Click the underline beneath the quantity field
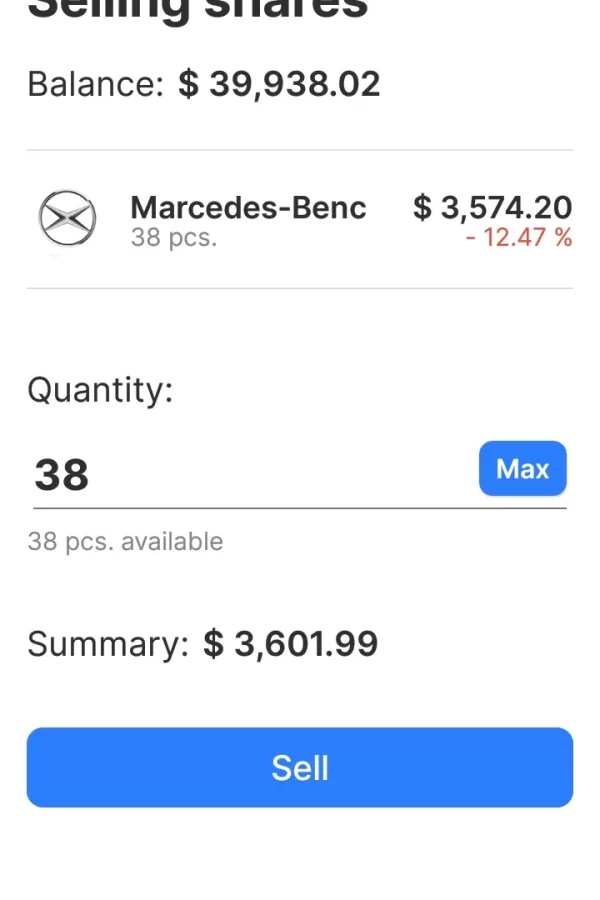 tap(300, 508)
